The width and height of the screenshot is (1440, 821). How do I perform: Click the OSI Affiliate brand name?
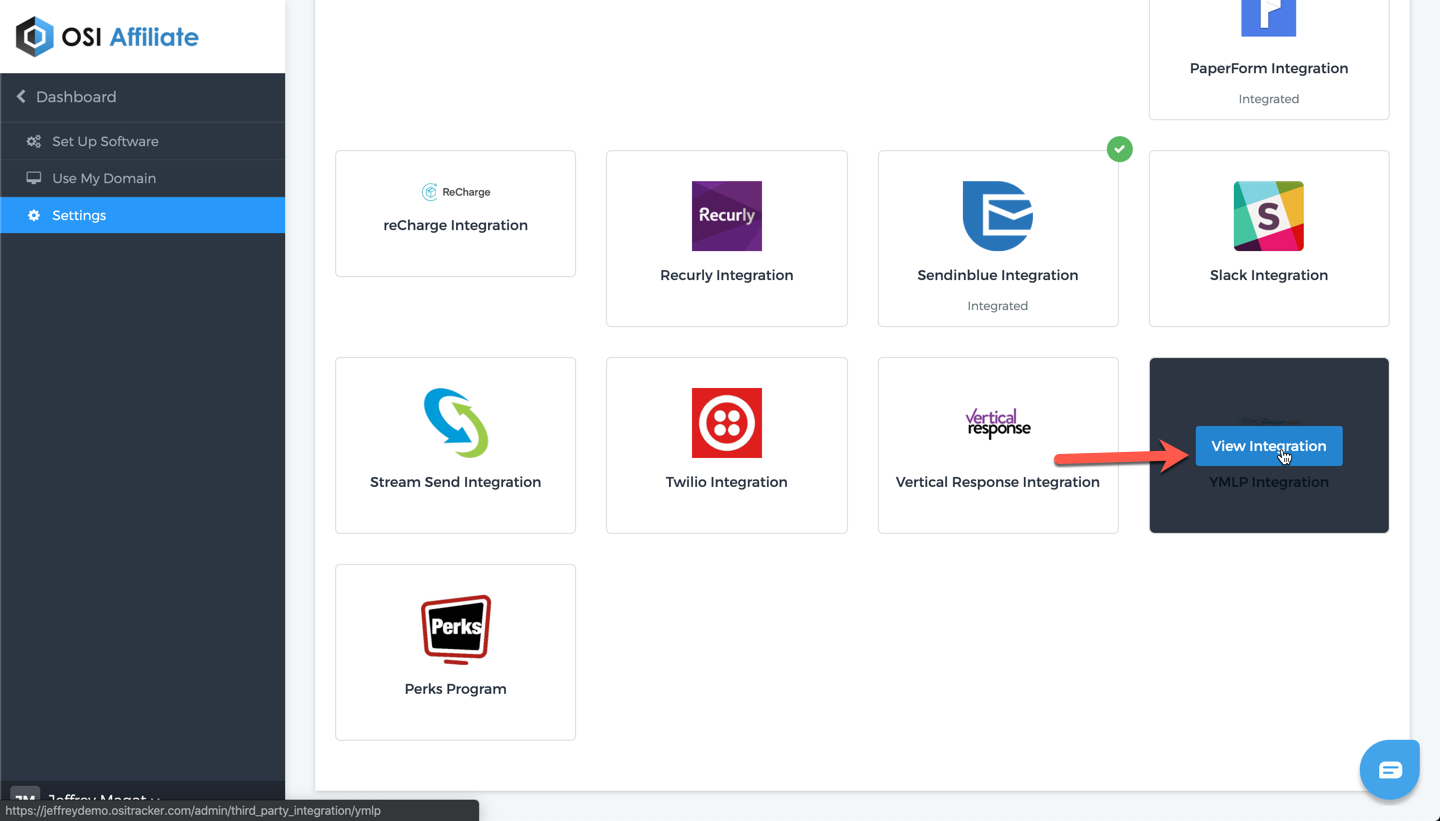point(130,37)
